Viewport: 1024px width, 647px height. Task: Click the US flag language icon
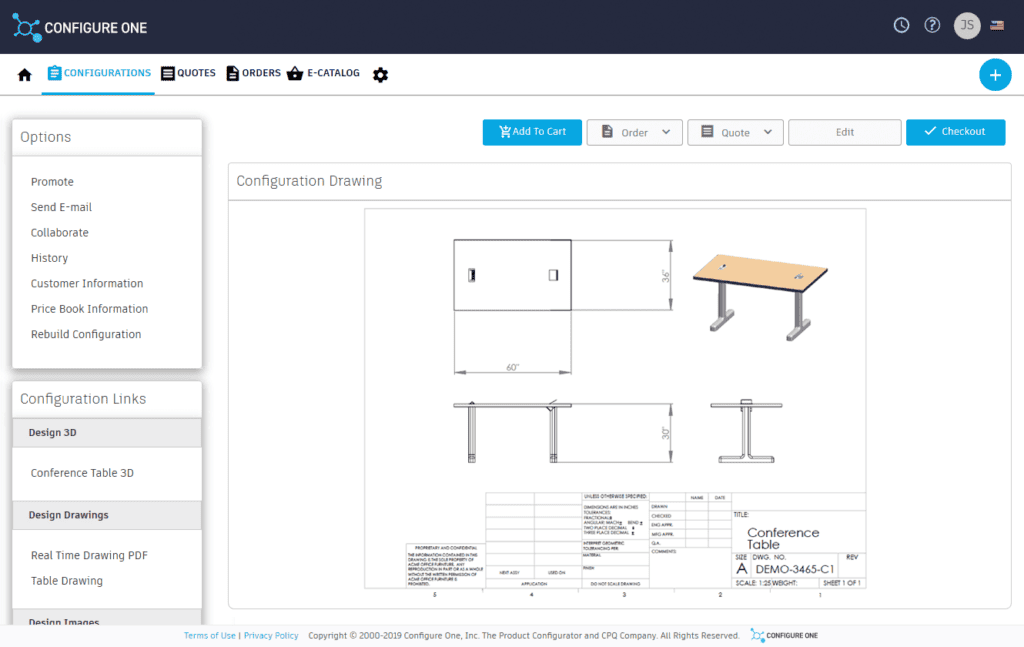pos(997,25)
